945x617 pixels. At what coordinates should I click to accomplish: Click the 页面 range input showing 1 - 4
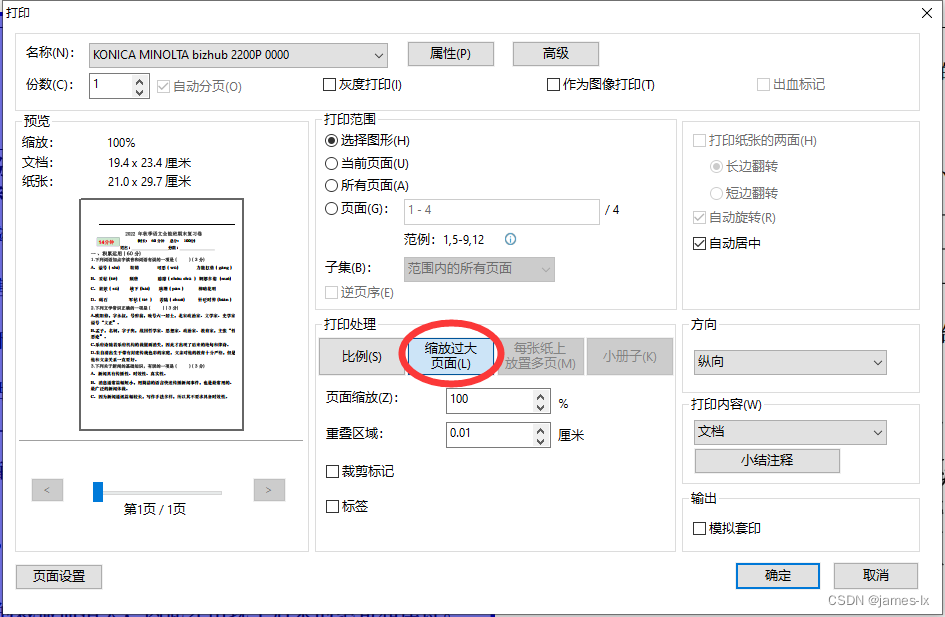point(500,211)
